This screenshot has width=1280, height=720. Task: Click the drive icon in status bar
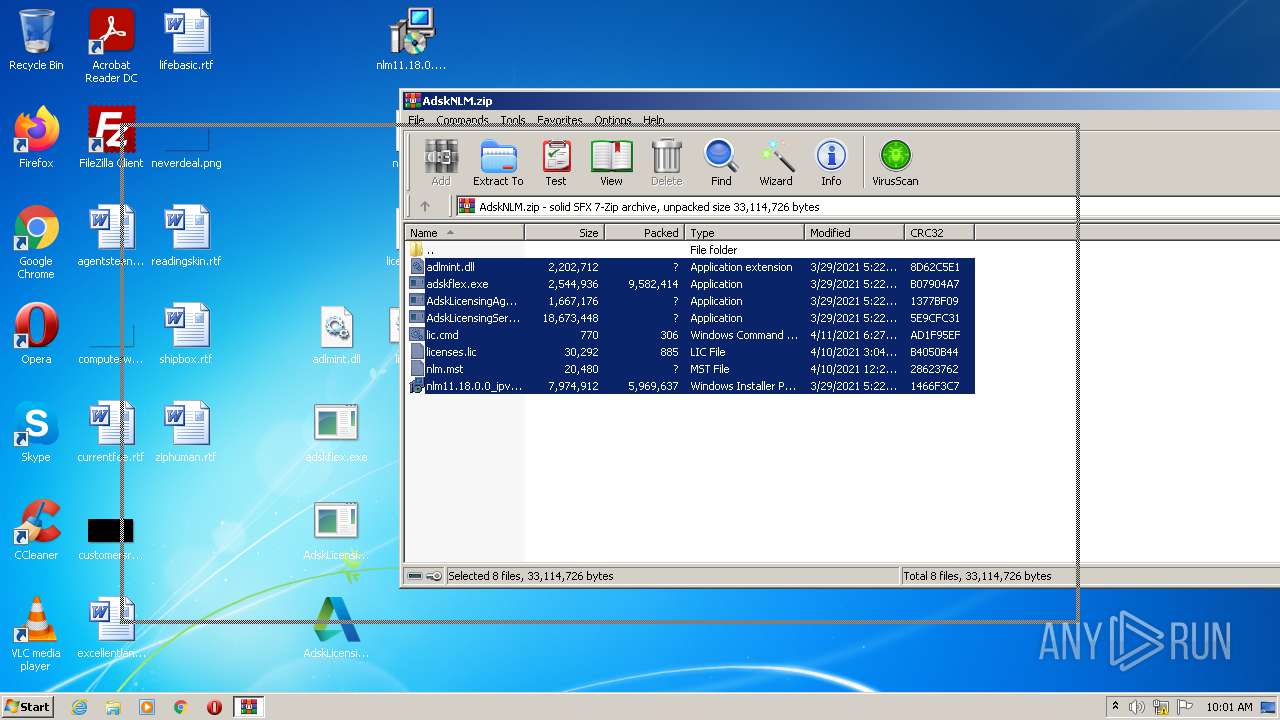coord(415,576)
